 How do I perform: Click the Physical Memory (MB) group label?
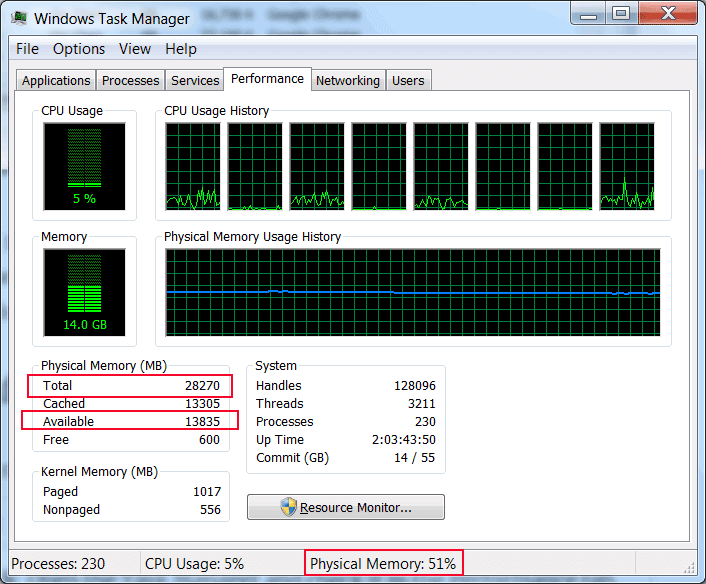(x=104, y=366)
